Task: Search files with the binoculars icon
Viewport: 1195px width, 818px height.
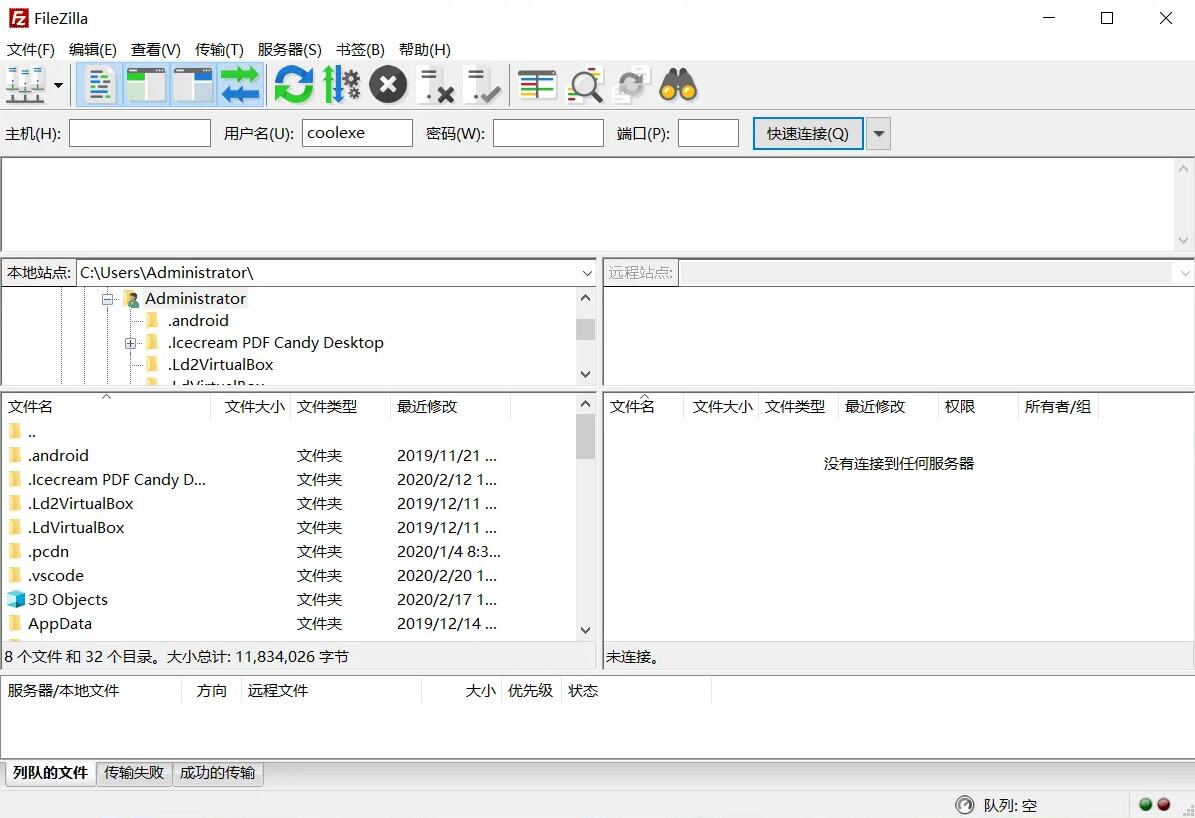Action: [x=678, y=85]
